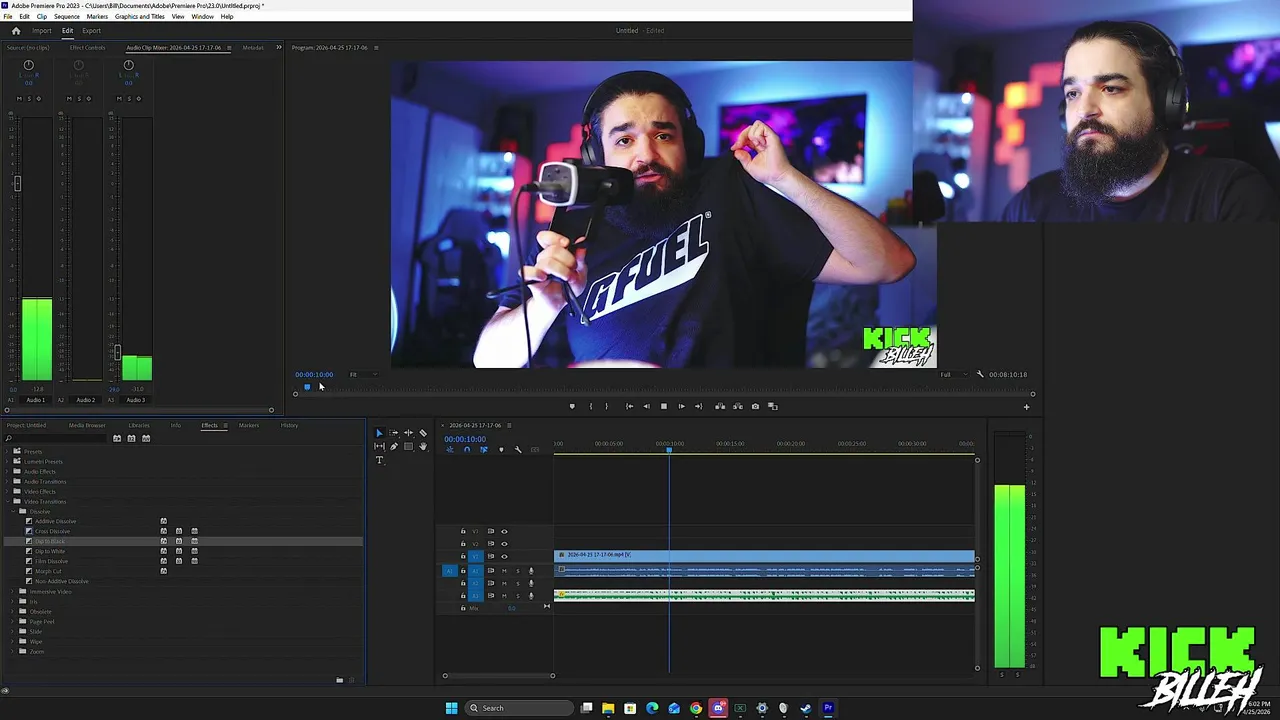Toggle Linked Selection in timeline header
This screenshot has width=1280, height=720.
pyautogui.click(x=484, y=450)
